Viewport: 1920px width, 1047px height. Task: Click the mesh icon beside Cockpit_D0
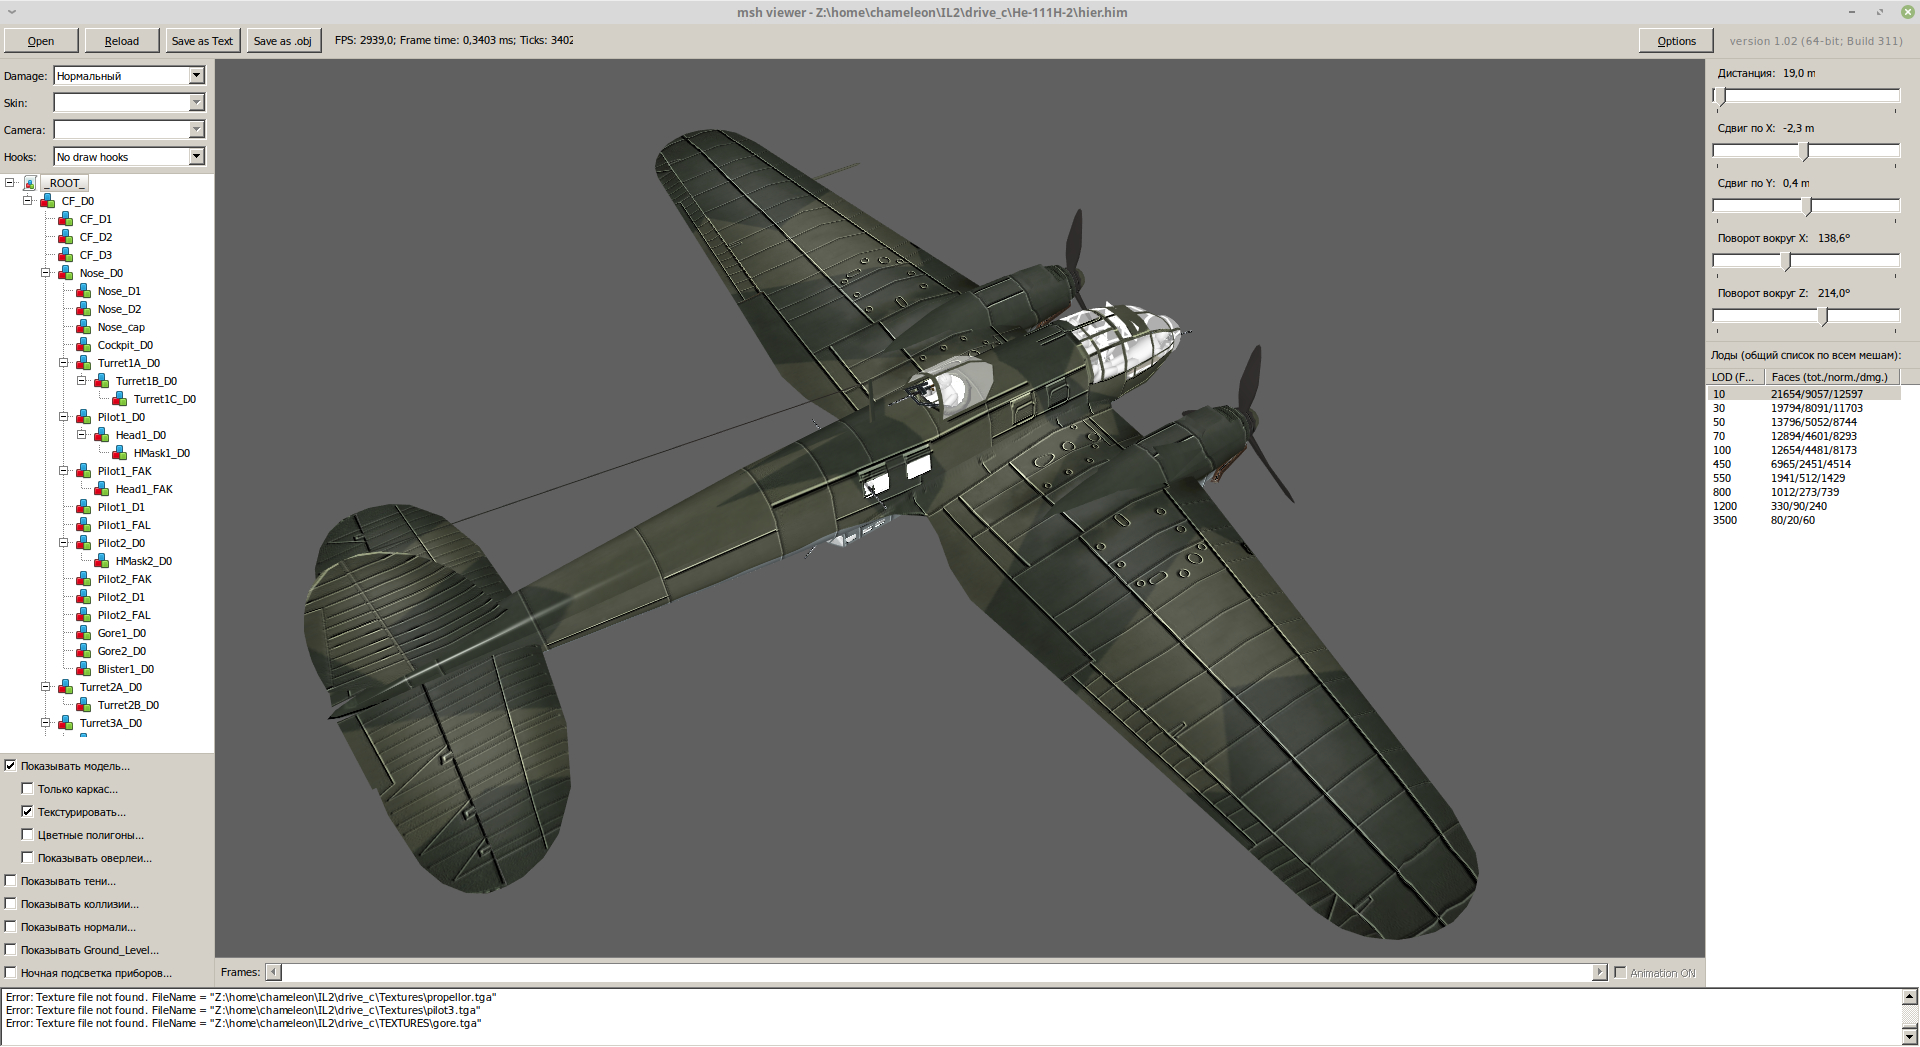[x=84, y=345]
